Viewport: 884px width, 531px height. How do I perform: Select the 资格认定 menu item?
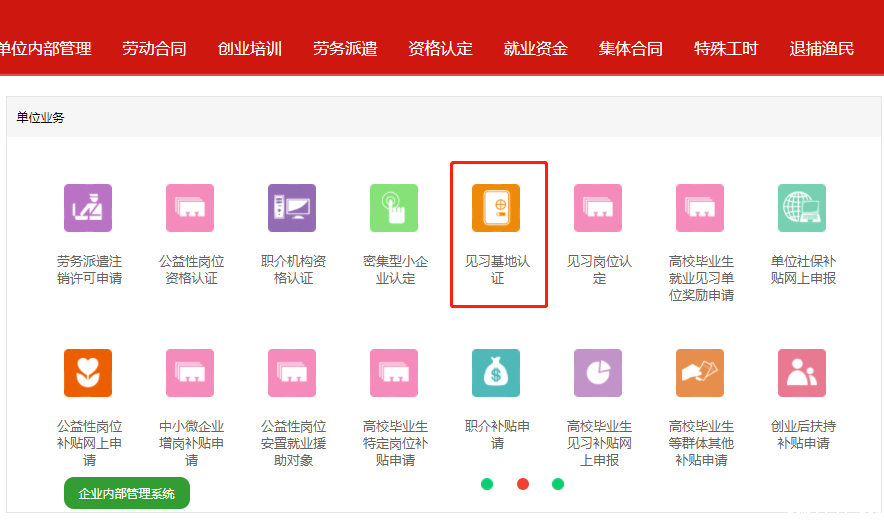point(440,49)
